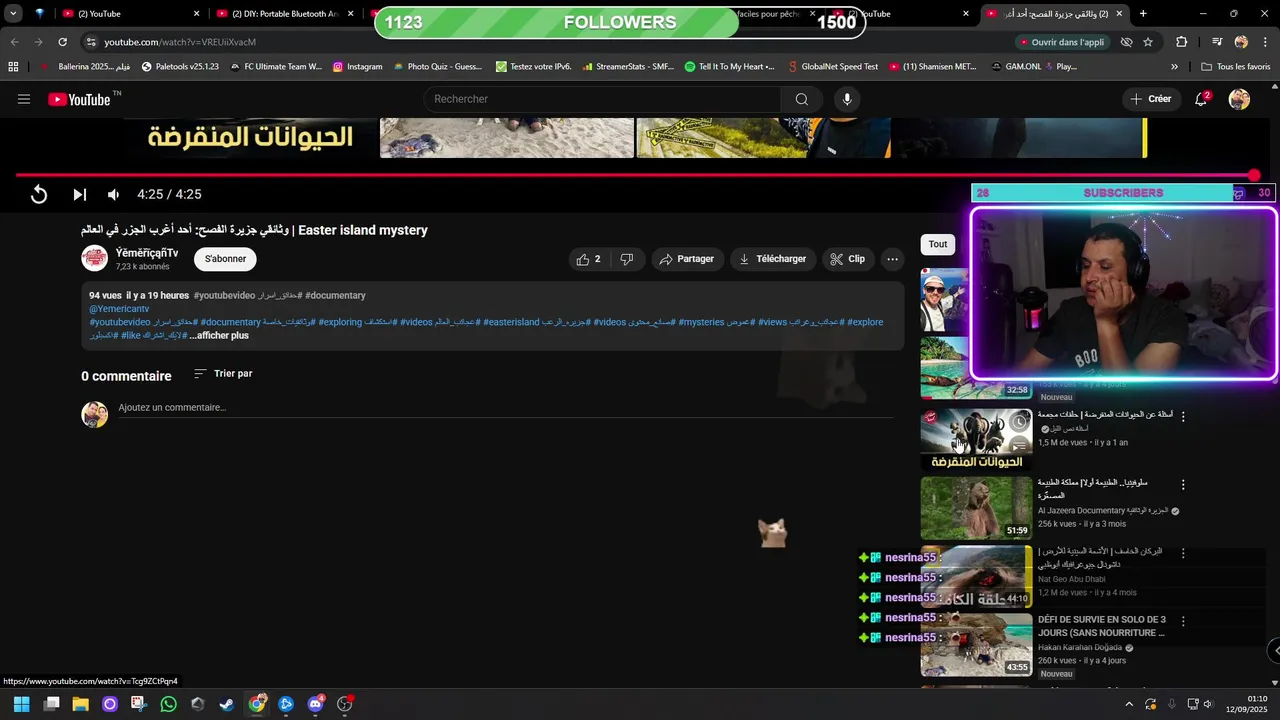1280x720 pixels.
Task: Open options for DÉFI DE SURVIE video
Action: [1183, 621]
